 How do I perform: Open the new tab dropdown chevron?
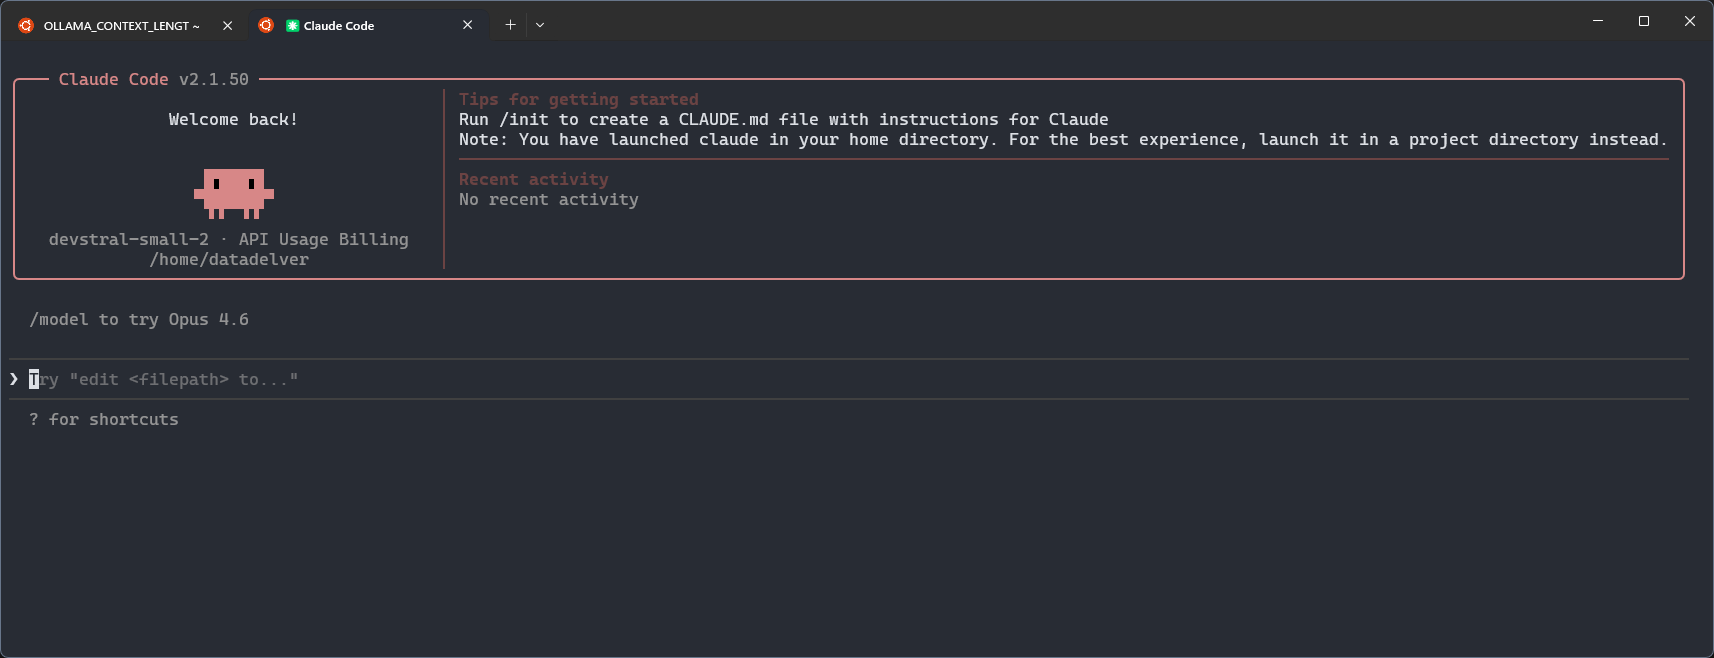pyautogui.click(x=540, y=24)
